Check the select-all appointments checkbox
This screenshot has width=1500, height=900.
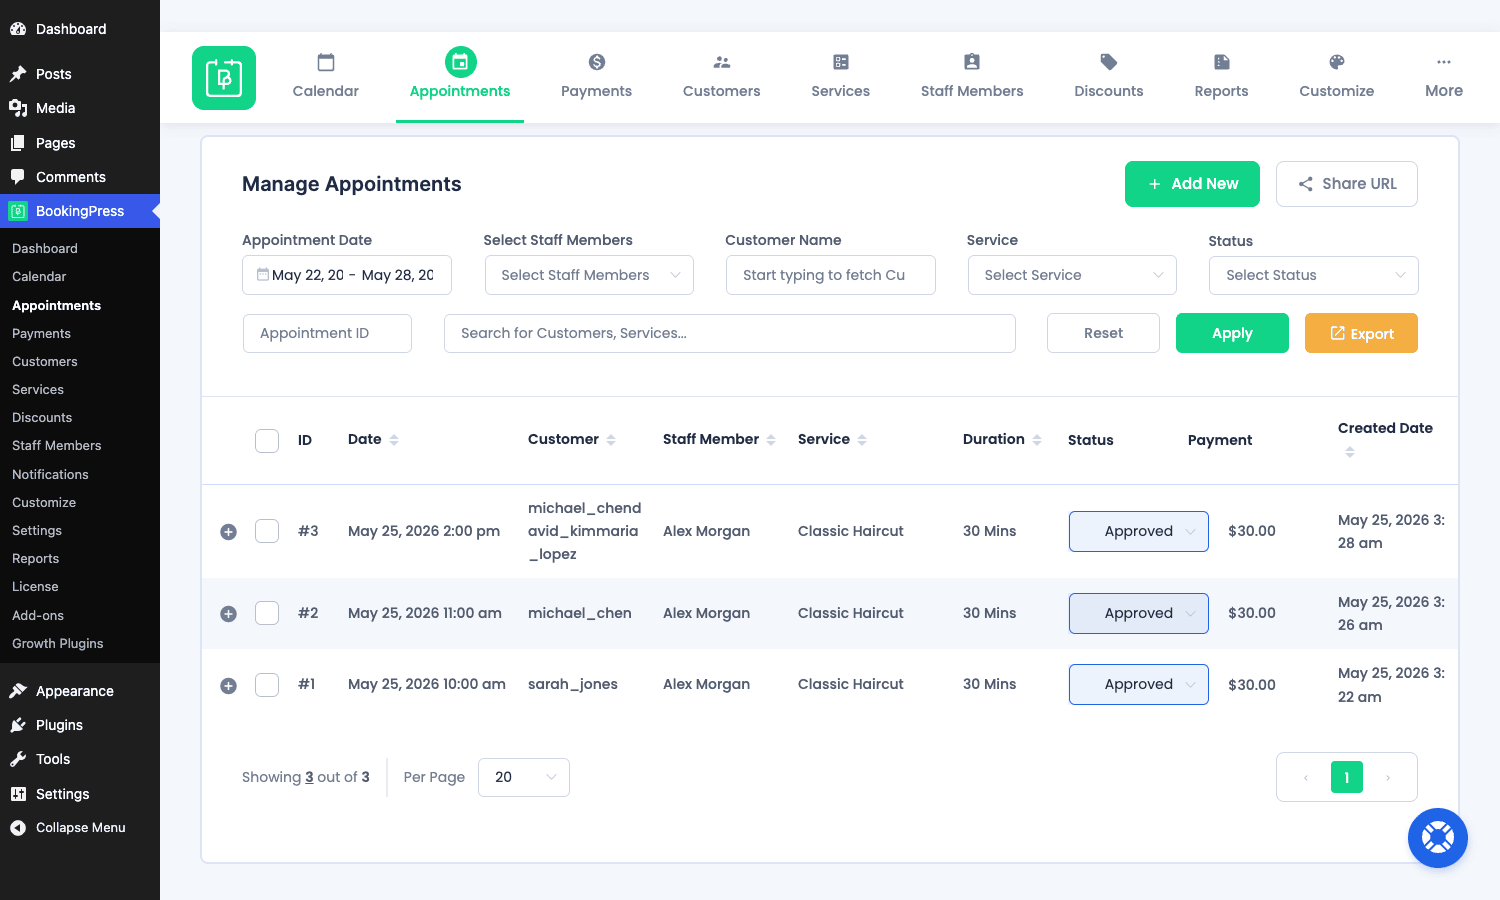click(267, 441)
